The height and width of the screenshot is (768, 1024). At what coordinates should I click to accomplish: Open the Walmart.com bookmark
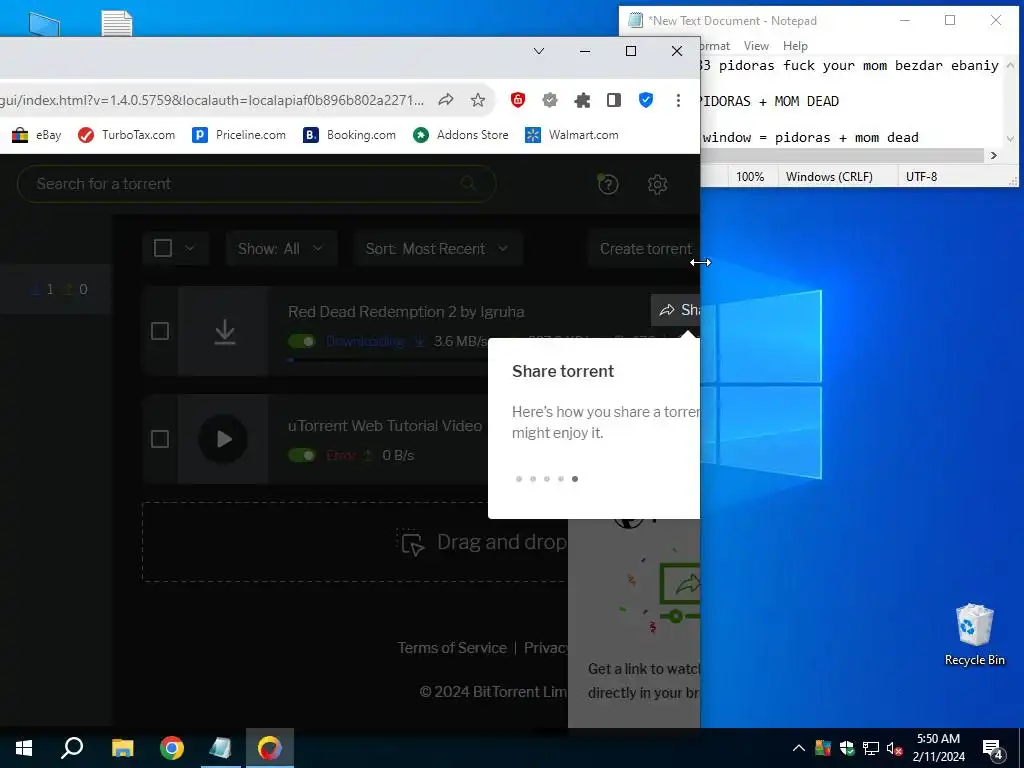[x=572, y=135]
